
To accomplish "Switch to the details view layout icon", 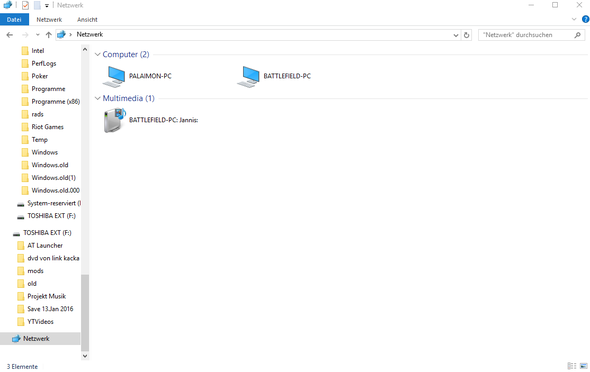I will 572,366.
